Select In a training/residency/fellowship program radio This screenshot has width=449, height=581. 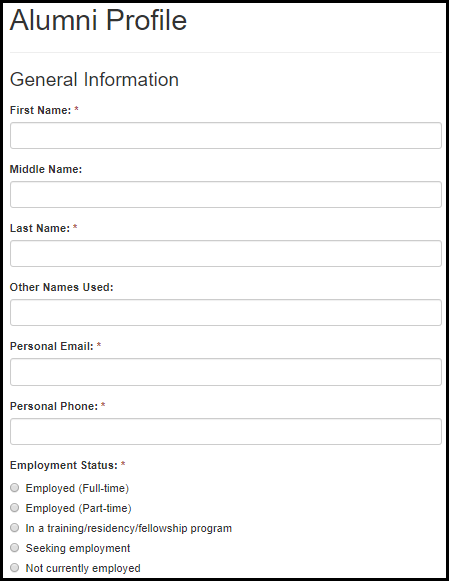point(14,527)
